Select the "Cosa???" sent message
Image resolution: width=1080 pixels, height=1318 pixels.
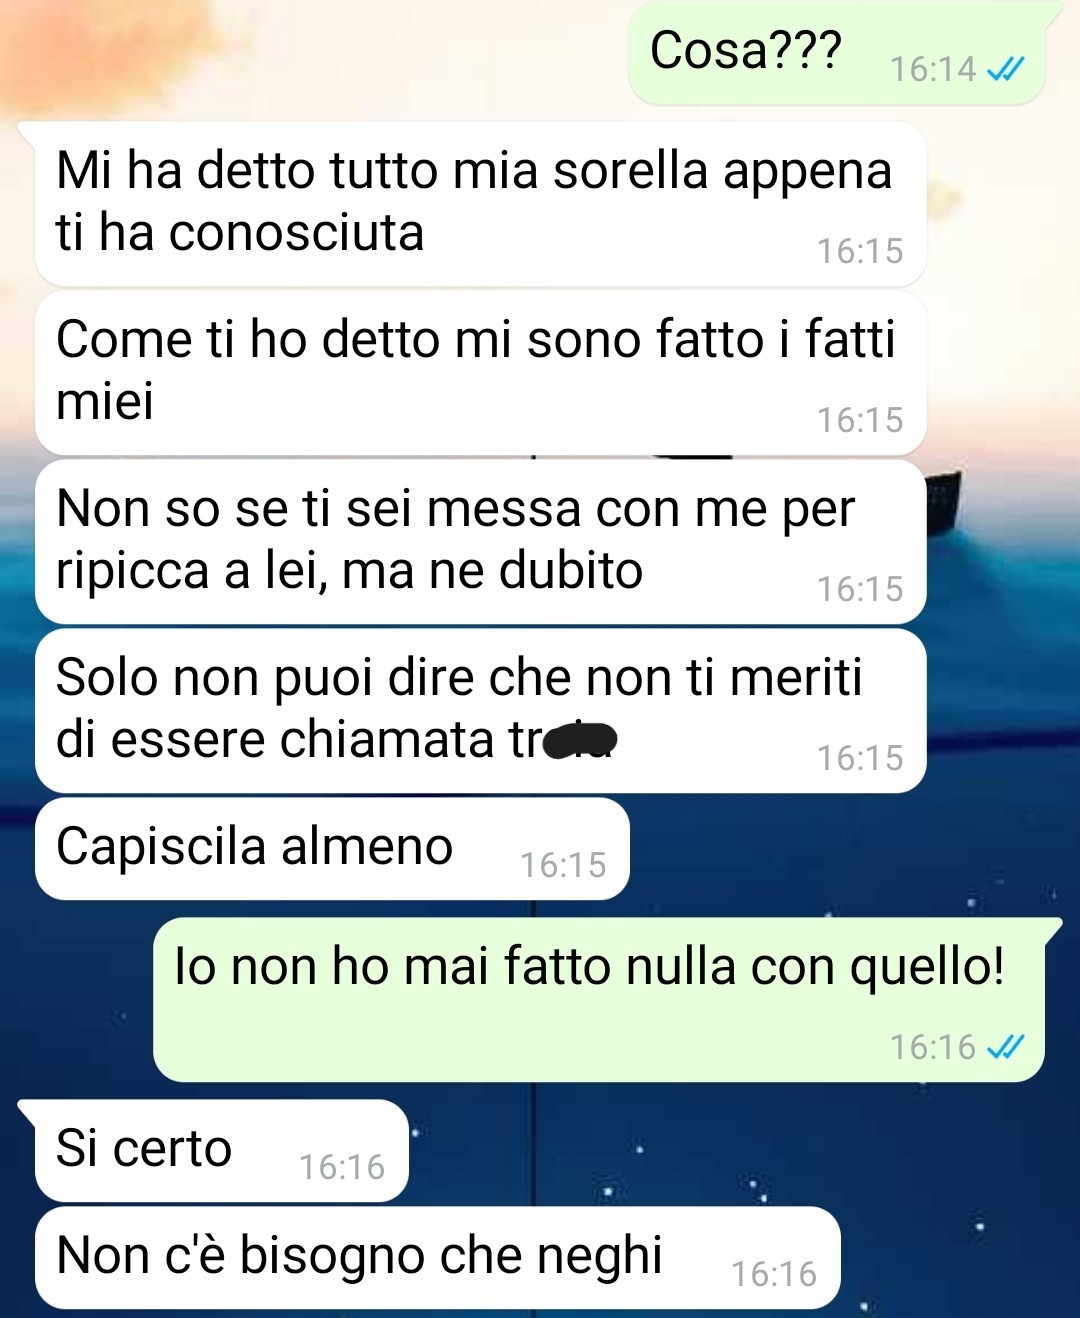click(x=837, y=53)
